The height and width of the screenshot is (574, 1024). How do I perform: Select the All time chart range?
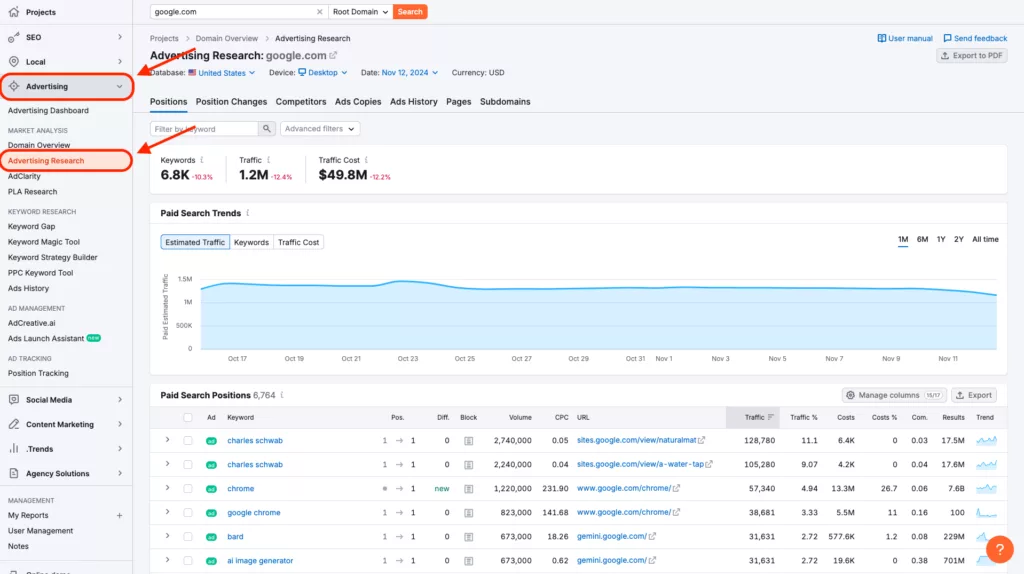click(x=985, y=240)
